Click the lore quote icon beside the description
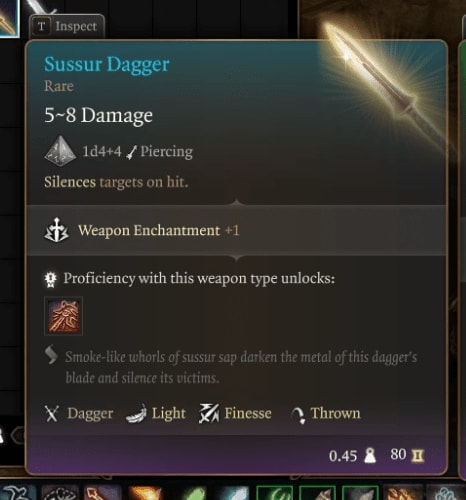Screen dimensions: 466x500 [51, 355]
